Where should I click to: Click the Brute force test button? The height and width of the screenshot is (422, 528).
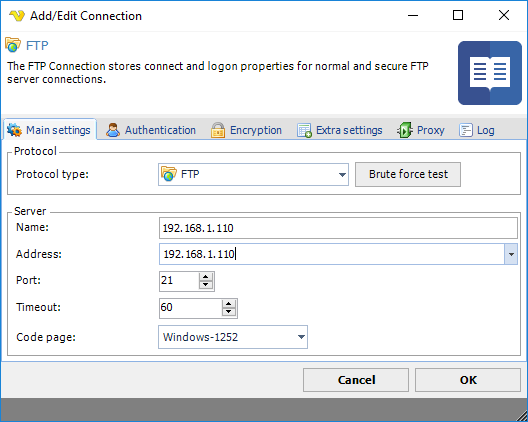[x=408, y=174]
